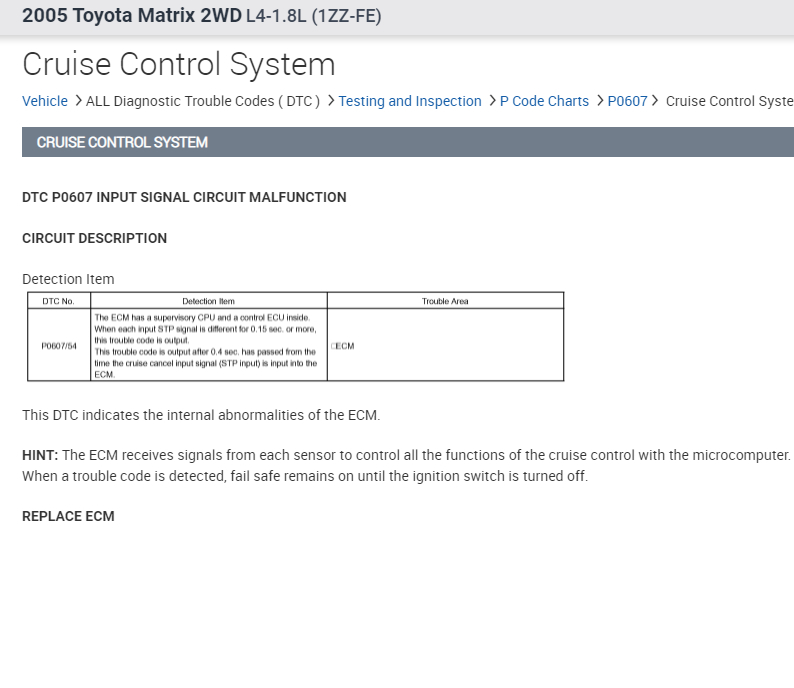Click the truncated Cruise Control System breadcrumb
The width and height of the screenshot is (794, 688).
click(x=729, y=101)
